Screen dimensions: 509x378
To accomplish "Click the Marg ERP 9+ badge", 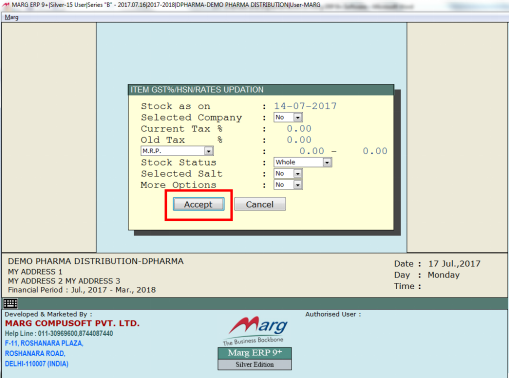I will coord(255,353).
